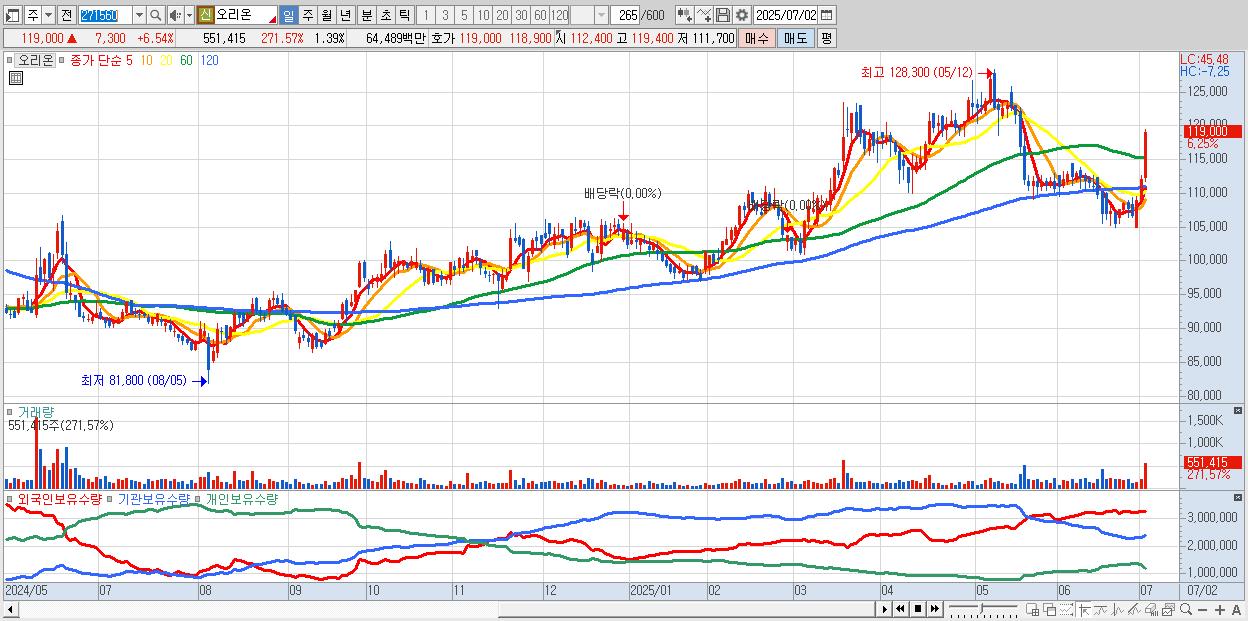Click the 오리온 chart legend label
This screenshot has width=1248, height=621.
36,60
